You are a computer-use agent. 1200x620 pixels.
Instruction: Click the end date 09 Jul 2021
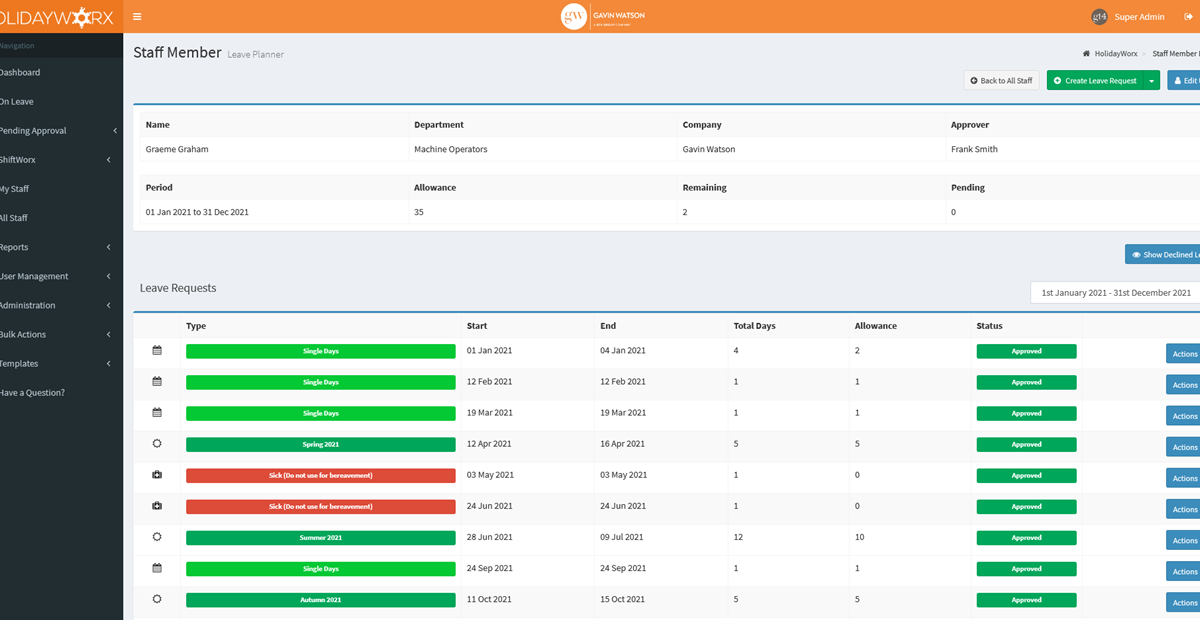tap(622, 537)
